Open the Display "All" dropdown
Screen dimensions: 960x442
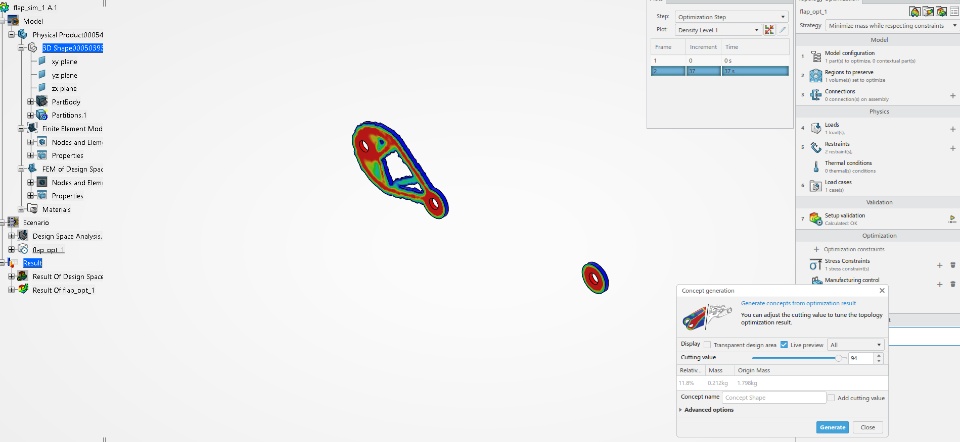pos(855,345)
